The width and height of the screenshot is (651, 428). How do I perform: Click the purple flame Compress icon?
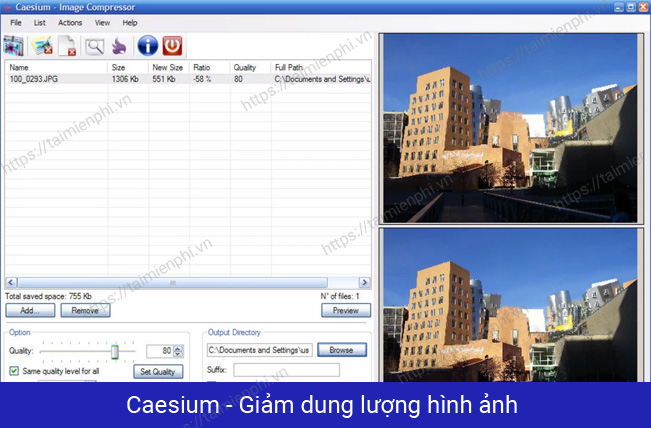119,46
